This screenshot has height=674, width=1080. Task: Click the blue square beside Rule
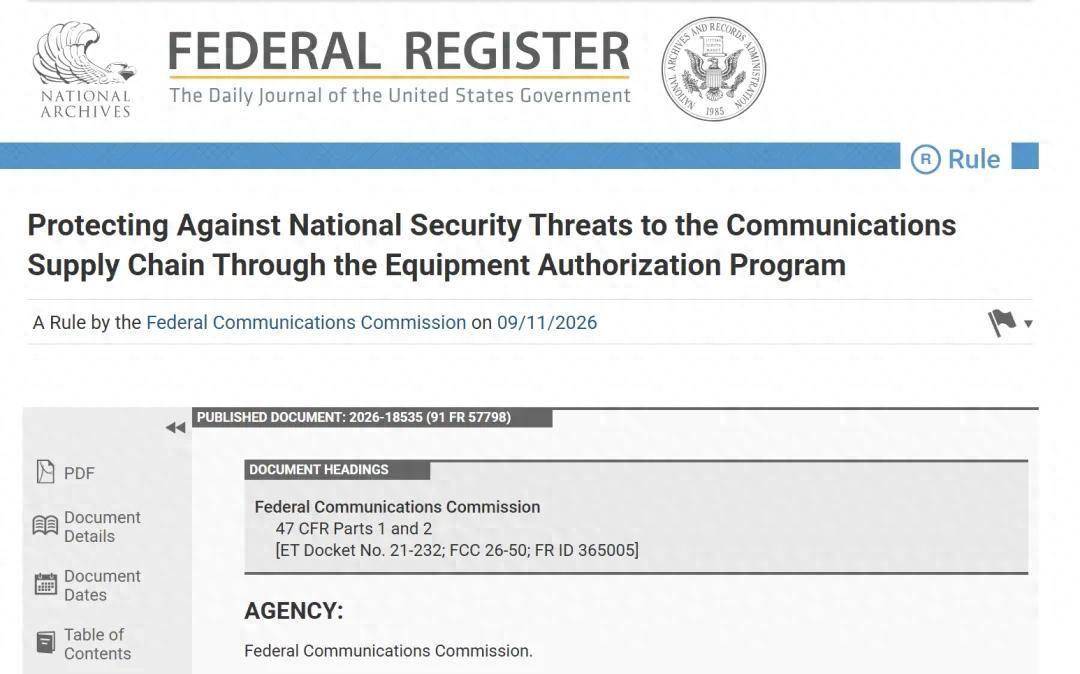click(1025, 156)
